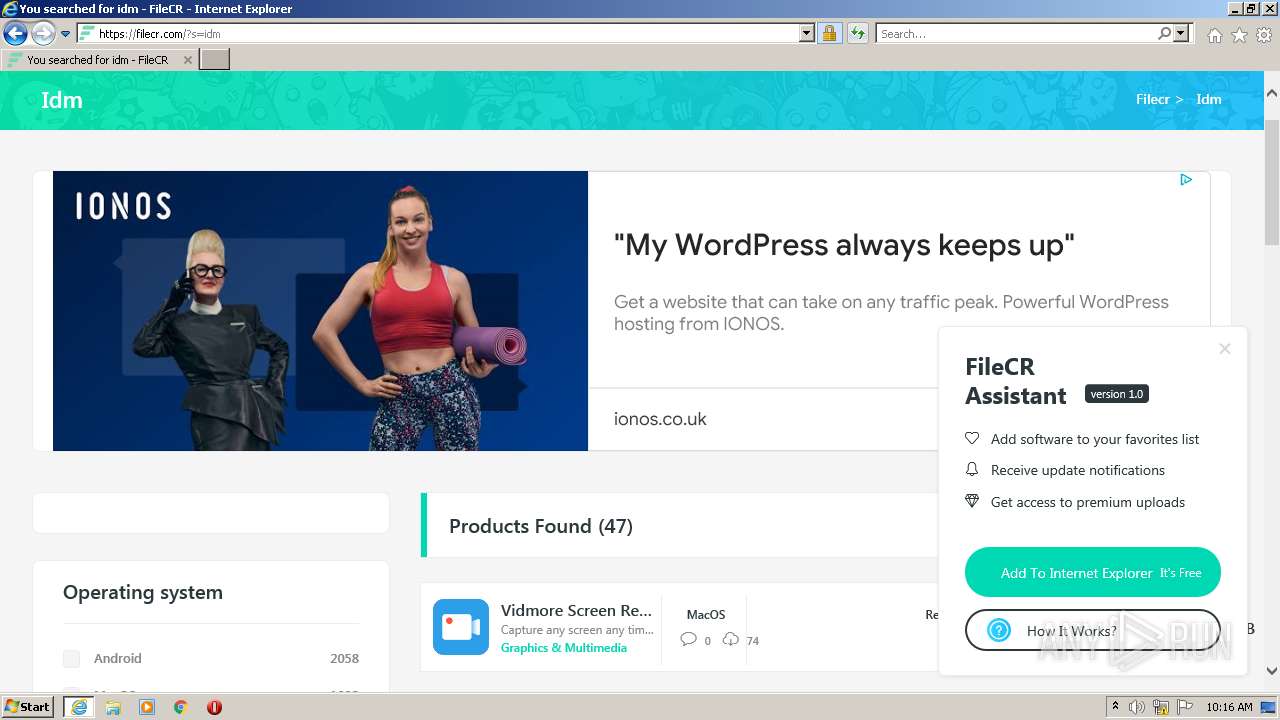
Task: Open the red Opera taskbar icon
Action: [x=214, y=707]
